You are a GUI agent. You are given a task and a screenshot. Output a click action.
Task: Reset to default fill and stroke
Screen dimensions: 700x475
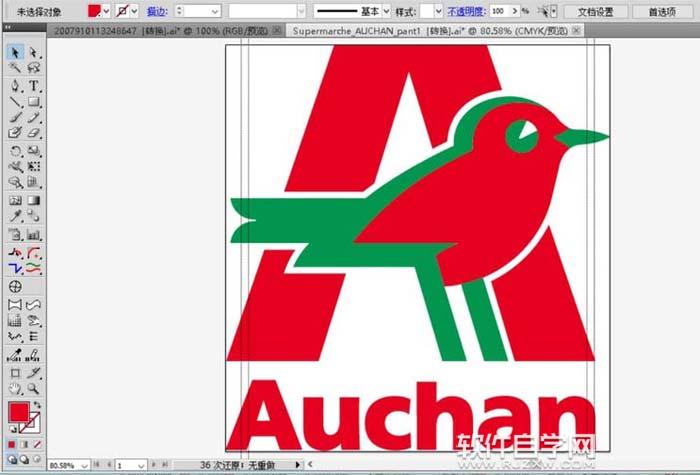[13, 429]
